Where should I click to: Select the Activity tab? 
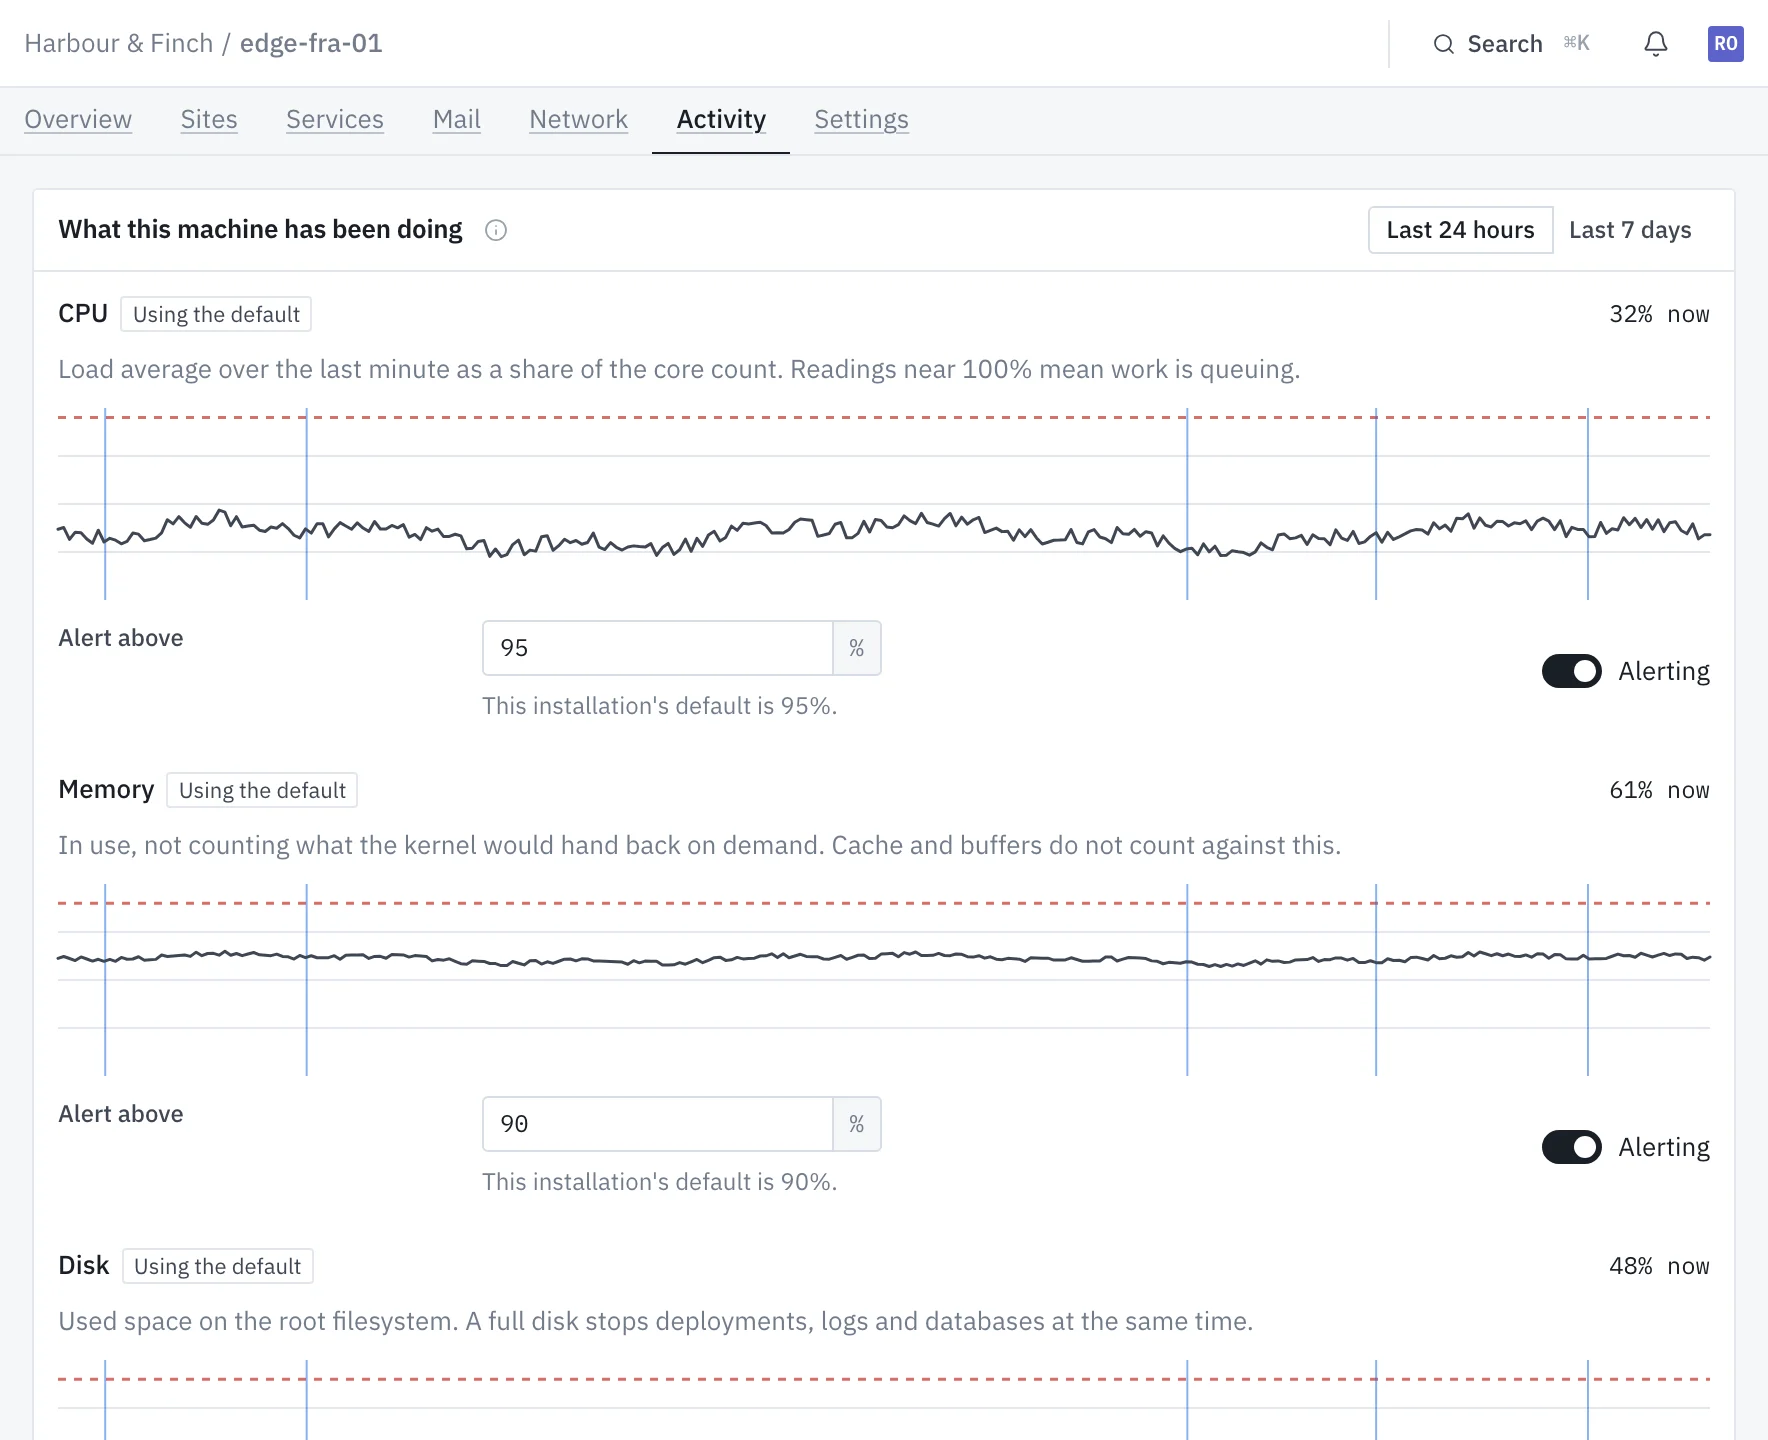(x=721, y=119)
